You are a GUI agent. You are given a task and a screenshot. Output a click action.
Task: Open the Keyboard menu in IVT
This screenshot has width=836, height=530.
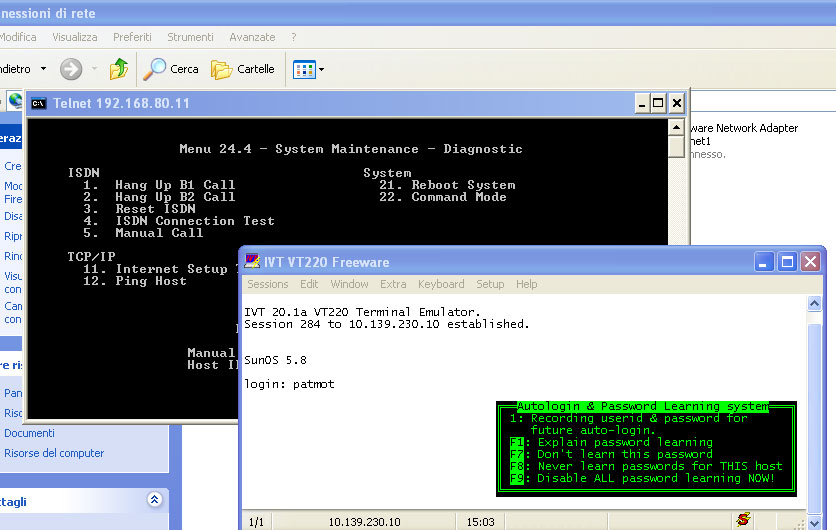pyautogui.click(x=441, y=284)
